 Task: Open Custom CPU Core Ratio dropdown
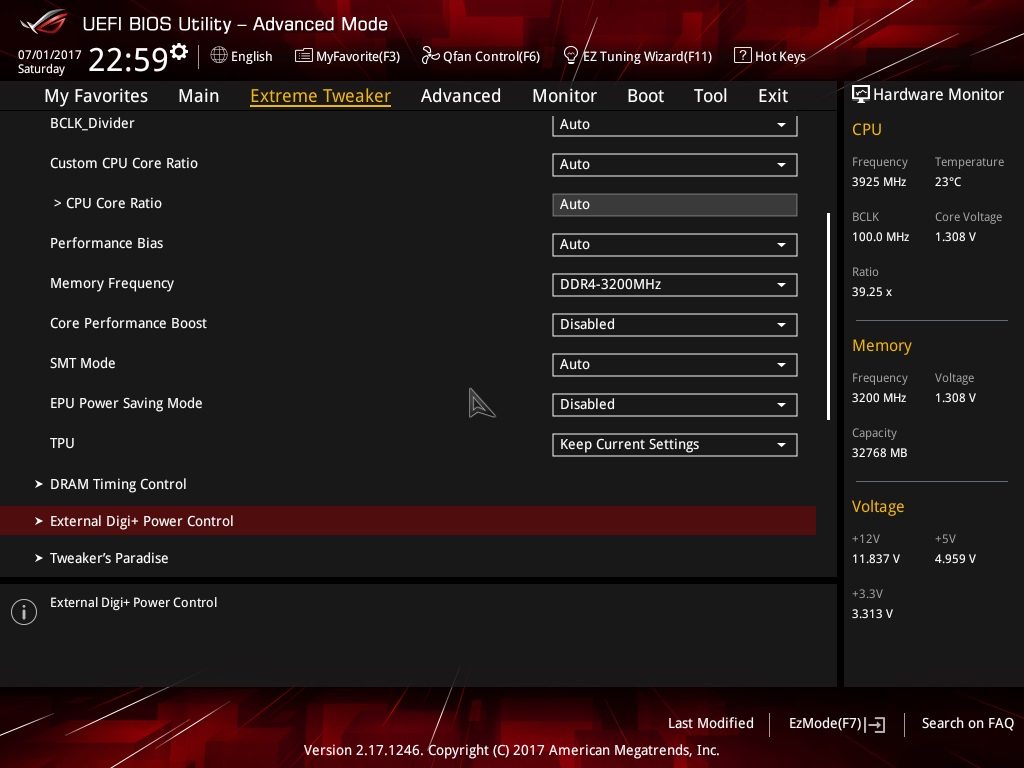675,165
